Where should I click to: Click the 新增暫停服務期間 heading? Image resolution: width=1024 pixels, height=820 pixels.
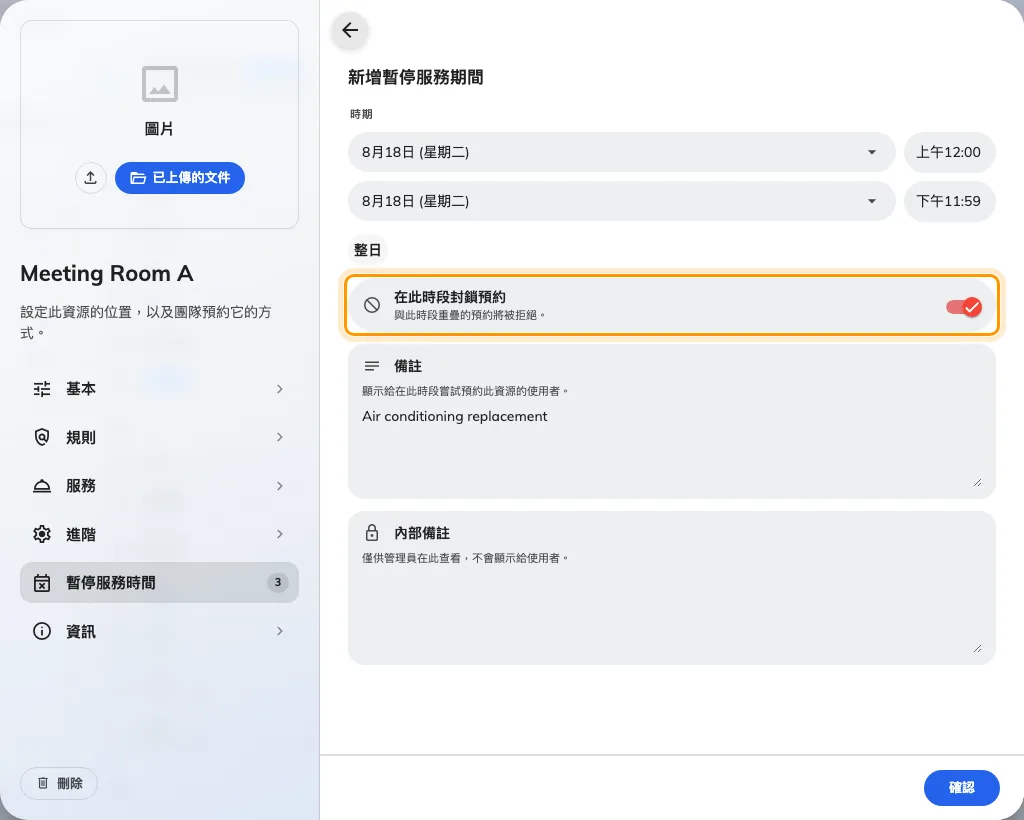[415, 78]
